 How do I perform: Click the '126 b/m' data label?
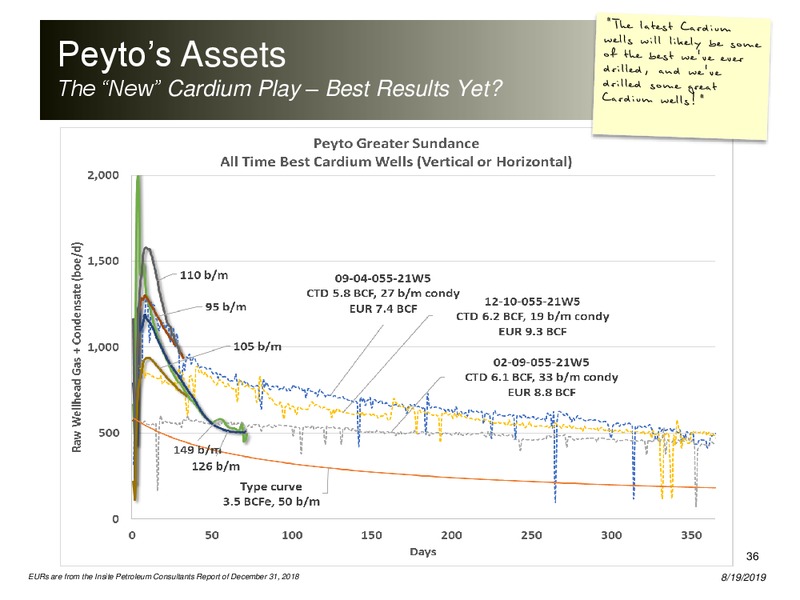pos(216,466)
